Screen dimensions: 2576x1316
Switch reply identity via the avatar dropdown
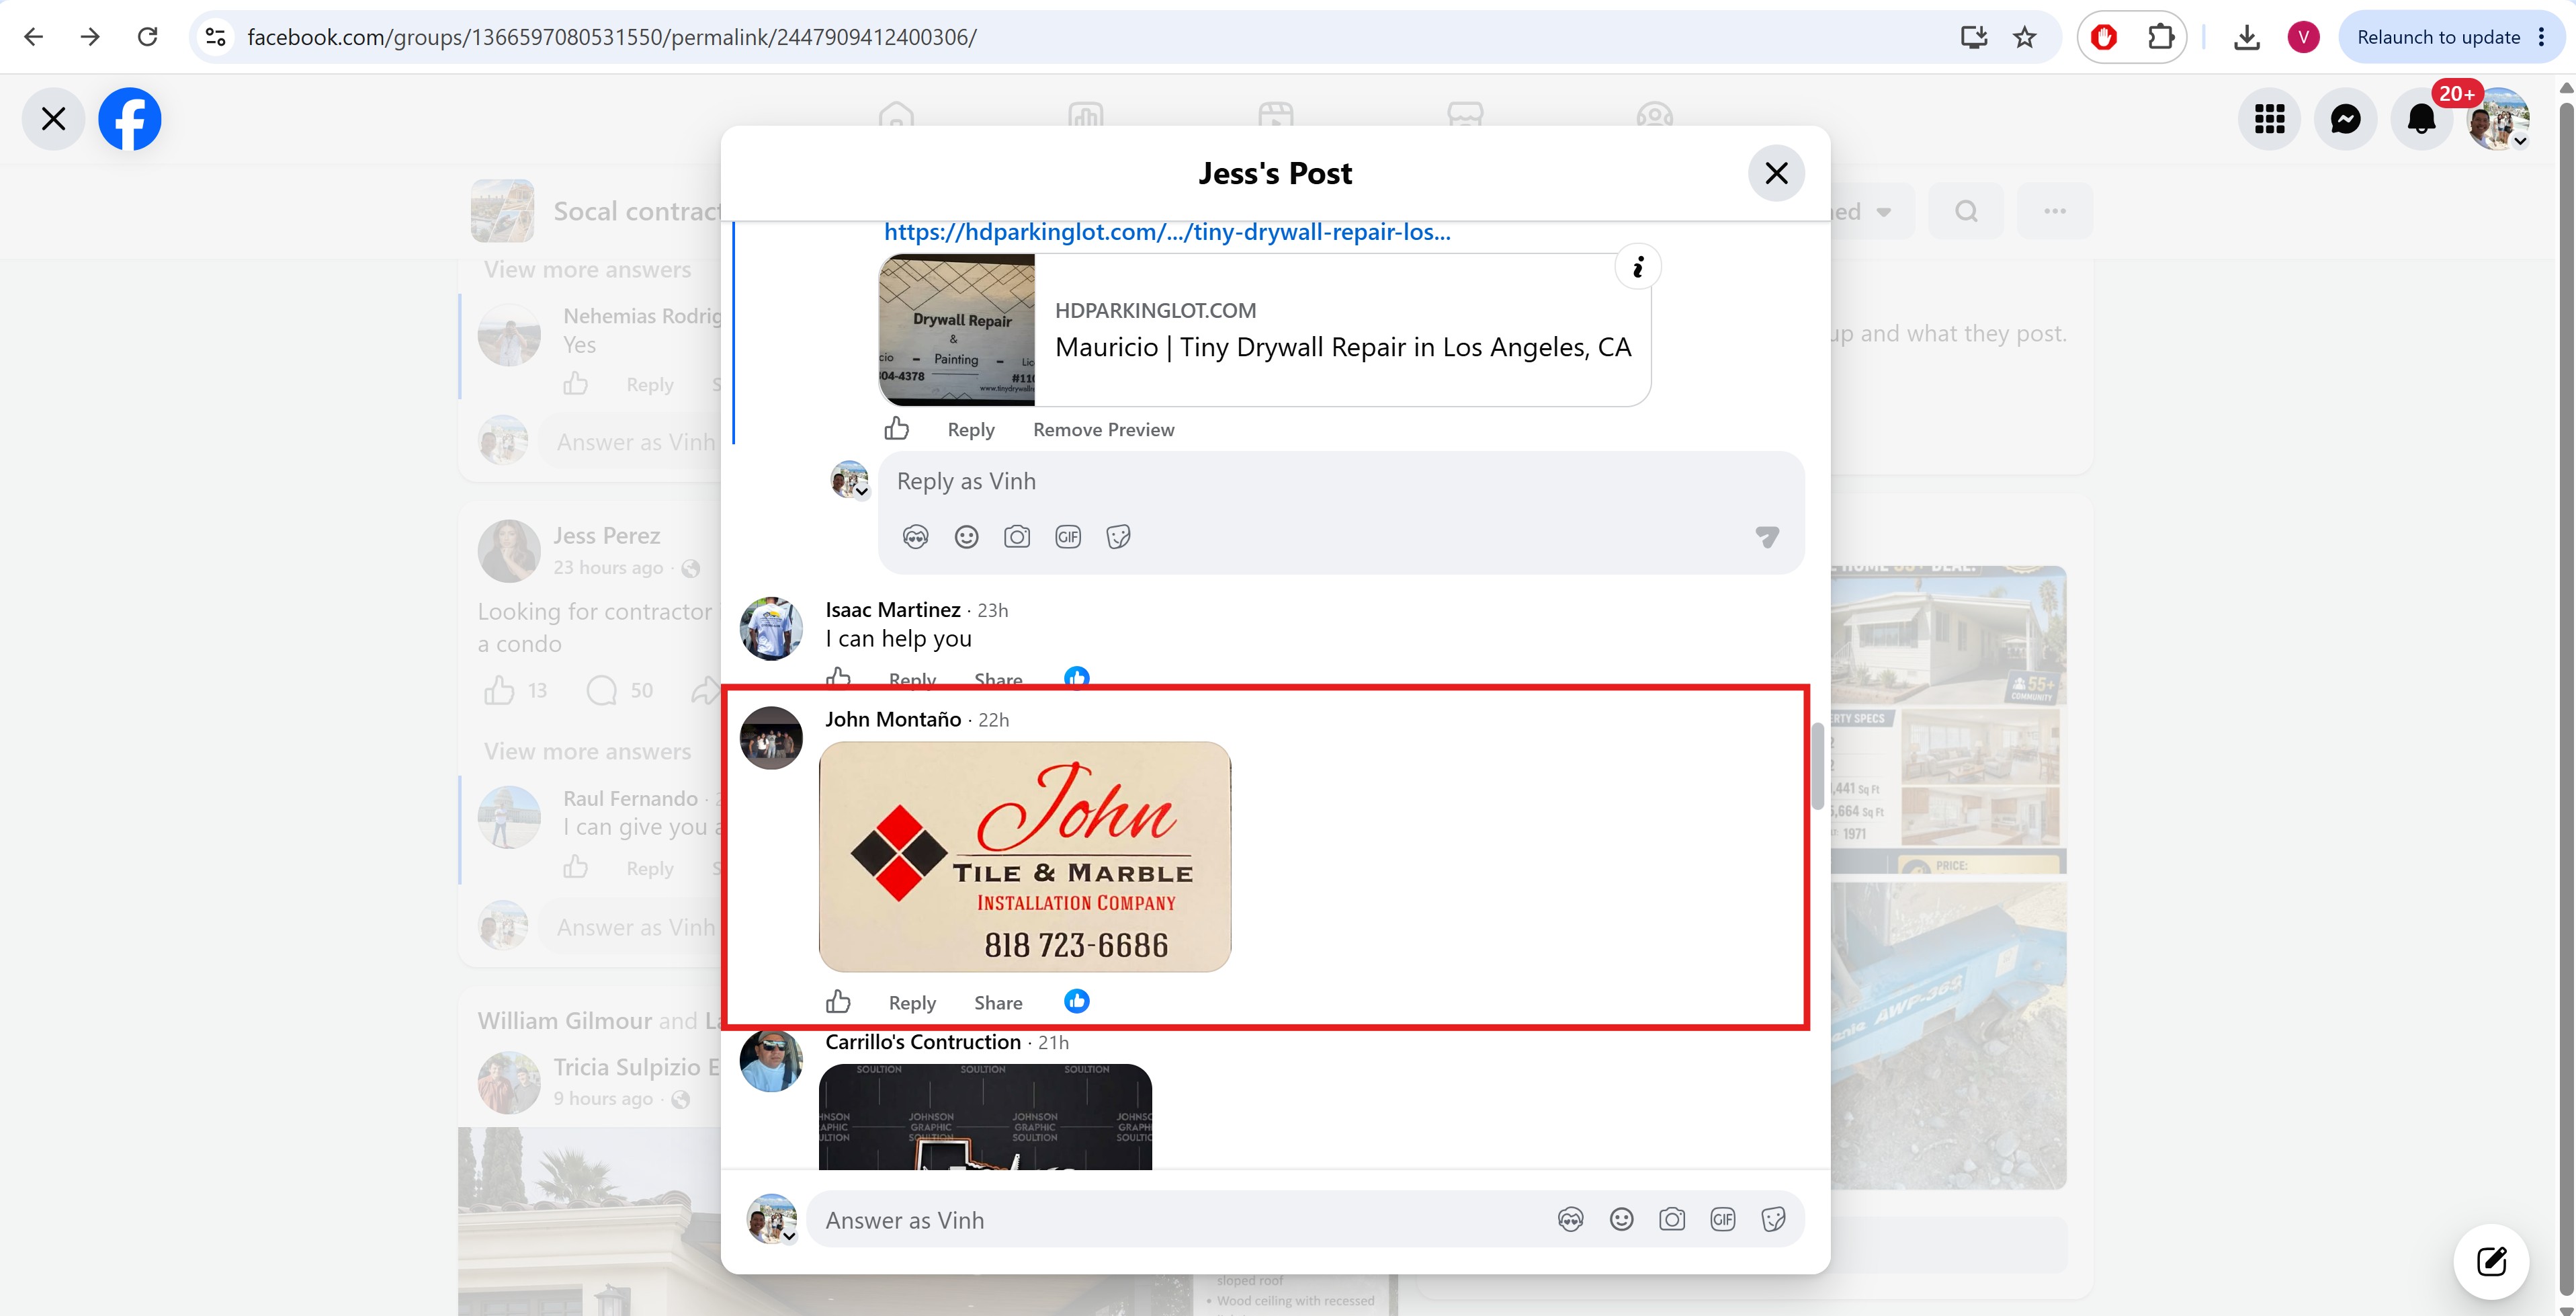pos(851,480)
